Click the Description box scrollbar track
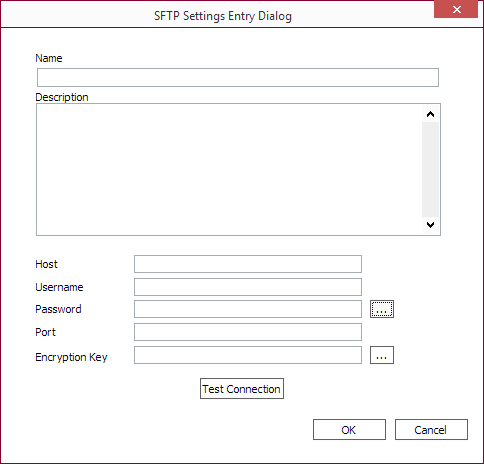 [x=430, y=170]
